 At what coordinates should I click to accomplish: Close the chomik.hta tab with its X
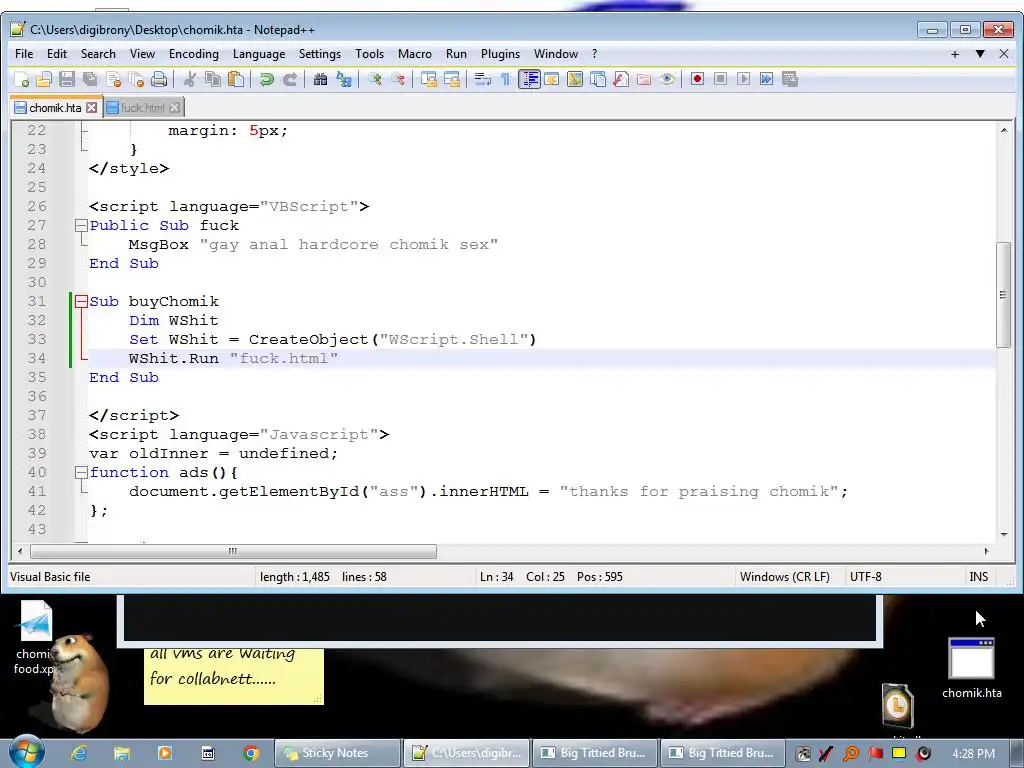[92, 108]
